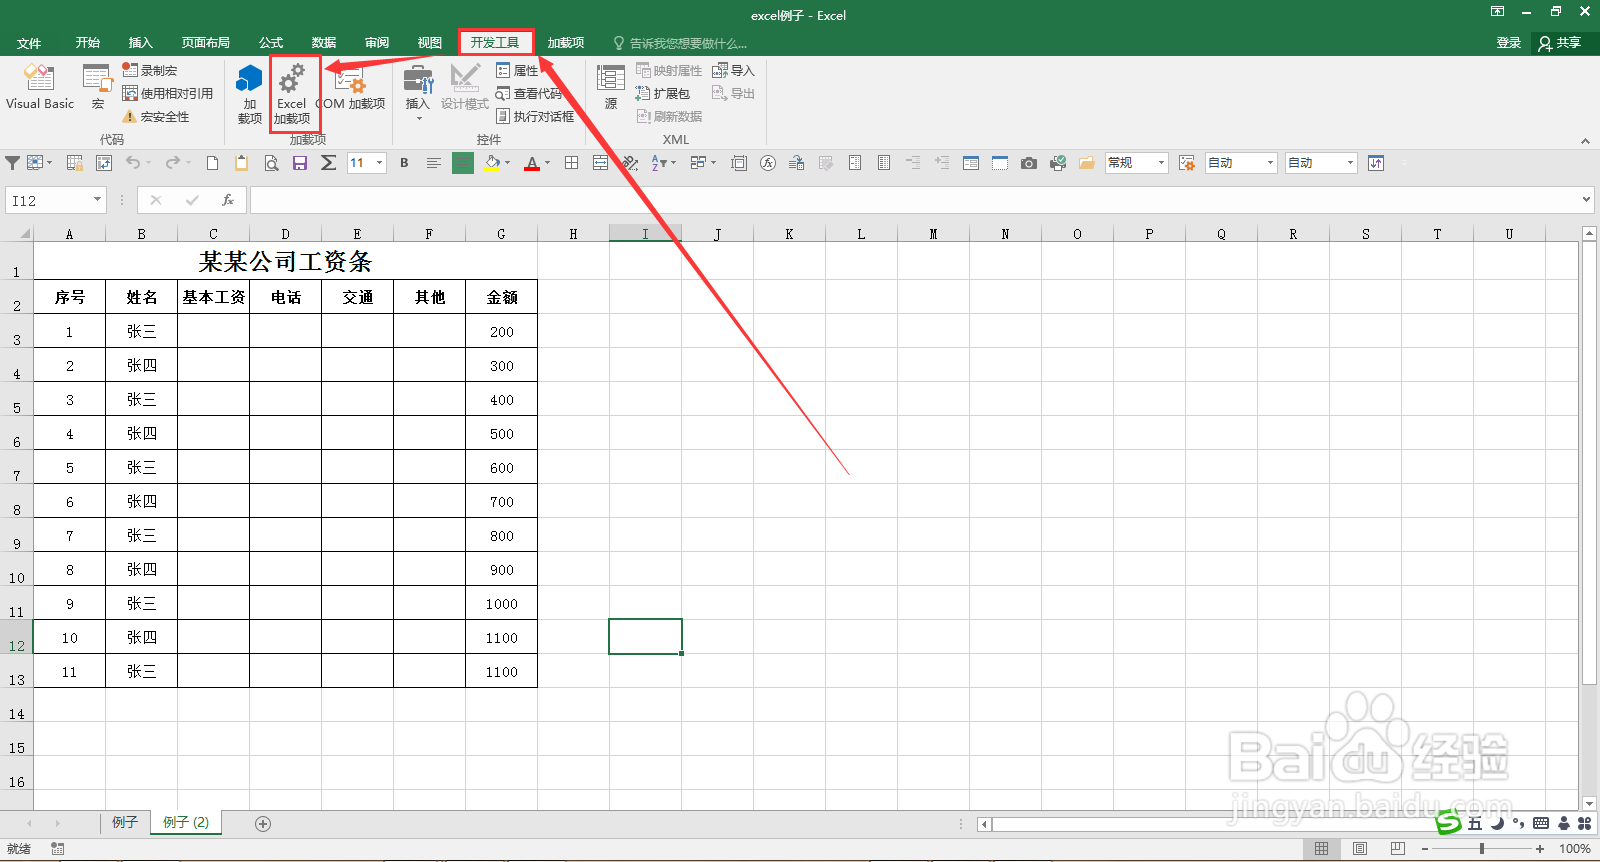Open the font color dropdown arrow
The image size is (1600, 862).
click(548, 163)
